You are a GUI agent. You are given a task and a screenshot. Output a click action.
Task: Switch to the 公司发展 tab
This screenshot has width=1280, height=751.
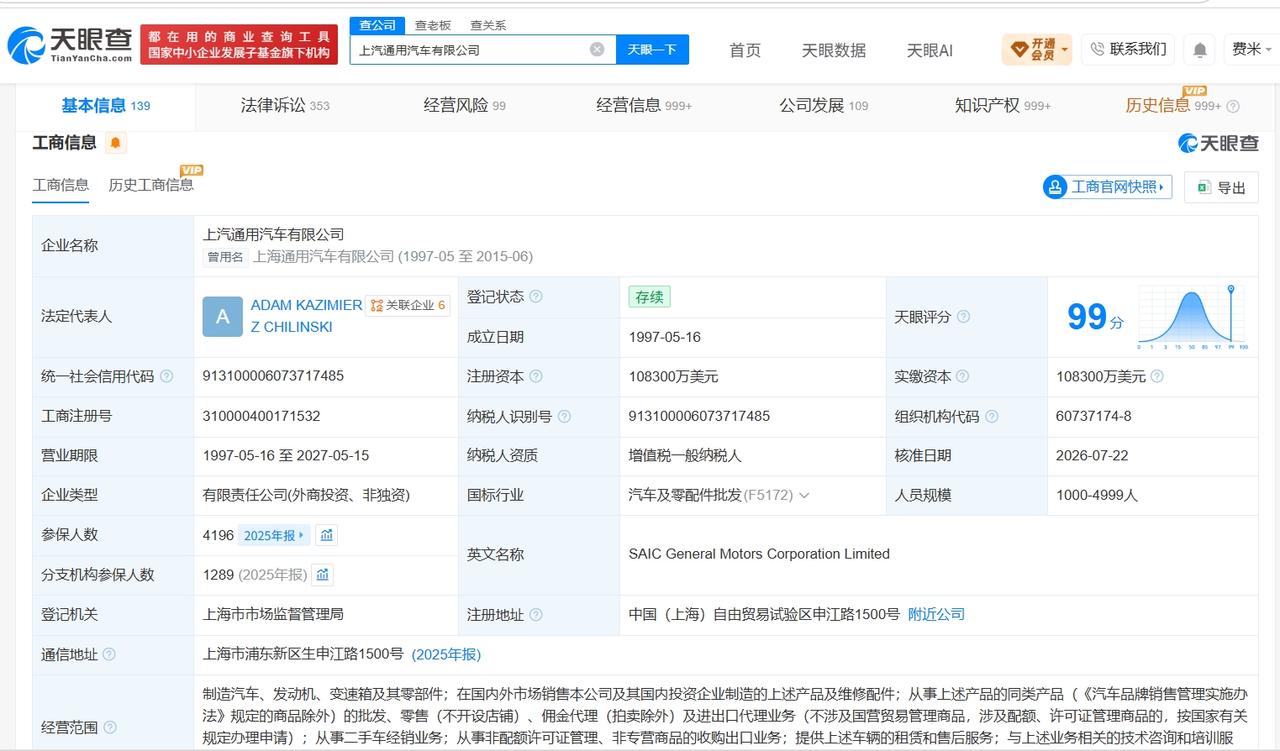click(x=824, y=105)
